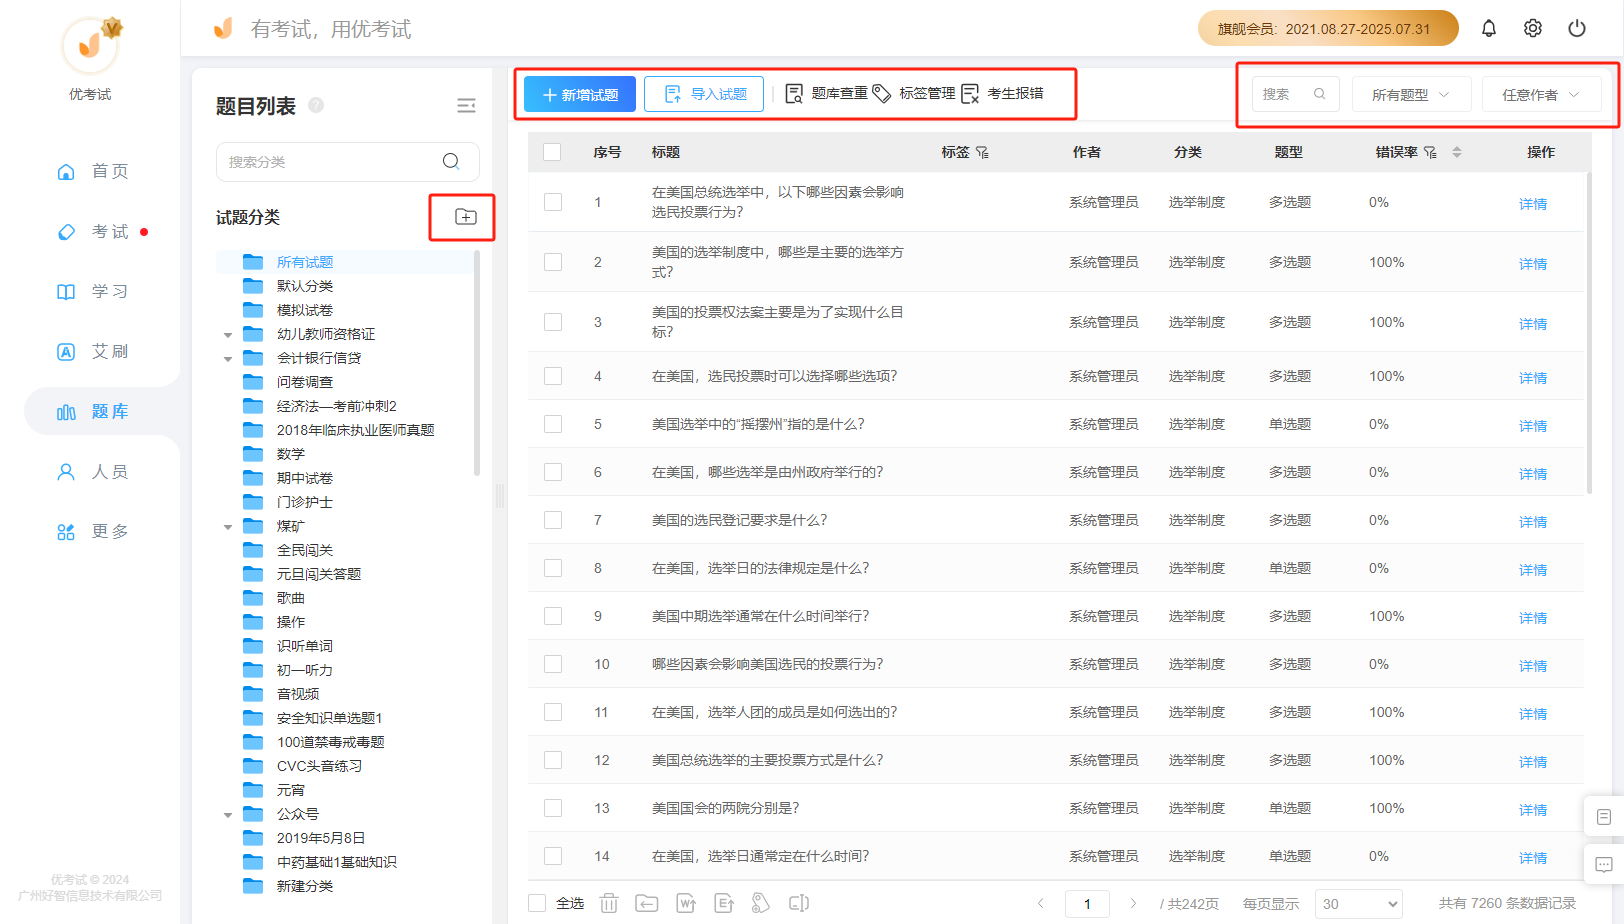1624x924 pixels.
Task: Collapse the question list panel menu icon
Action: [466, 106]
